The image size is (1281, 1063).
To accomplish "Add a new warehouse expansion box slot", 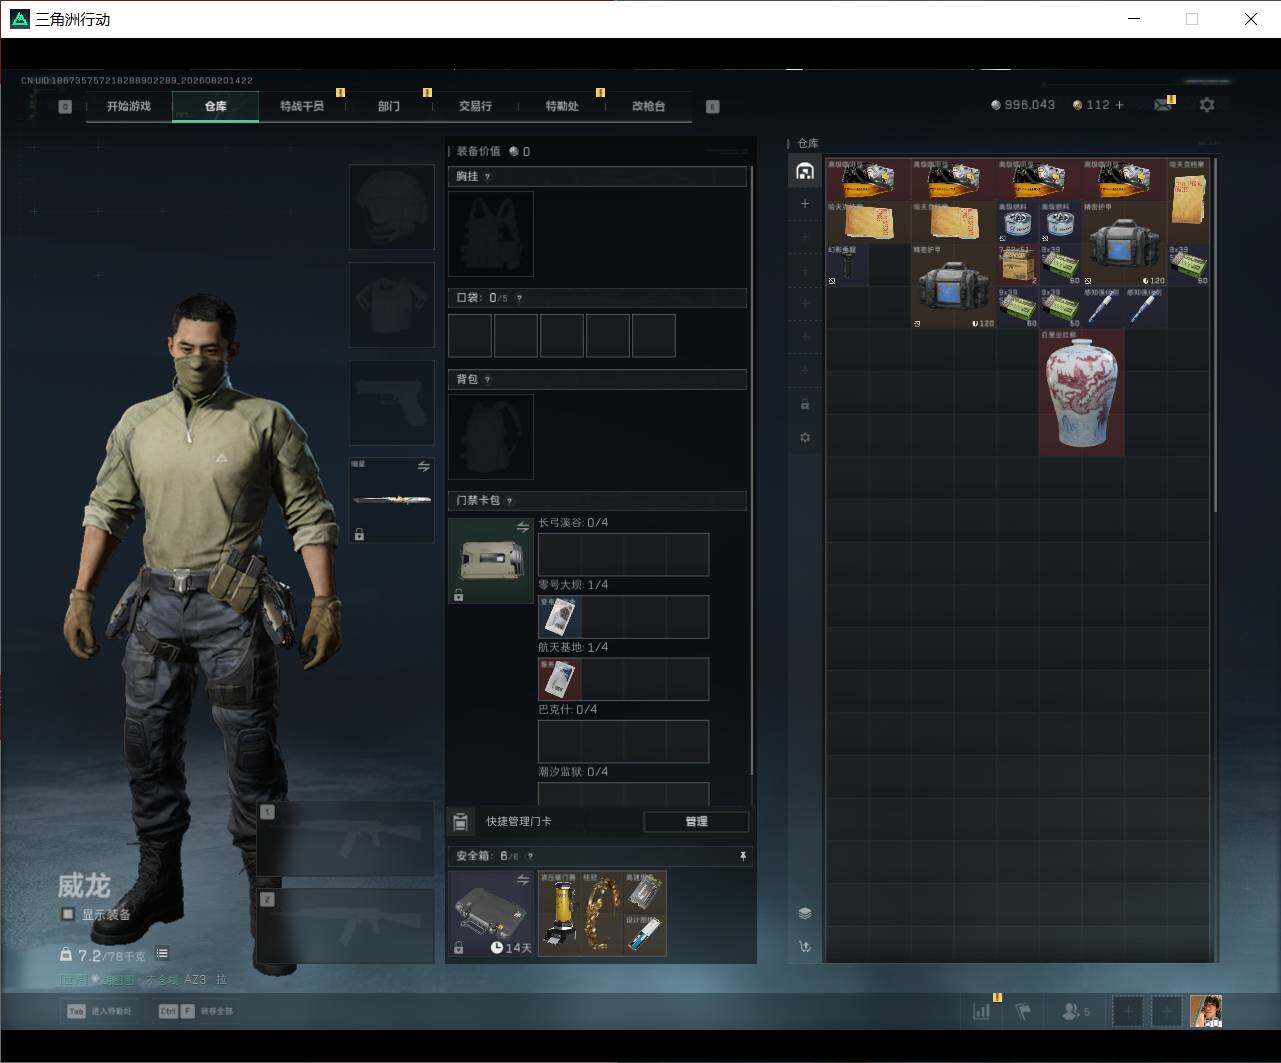I will (x=805, y=204).
